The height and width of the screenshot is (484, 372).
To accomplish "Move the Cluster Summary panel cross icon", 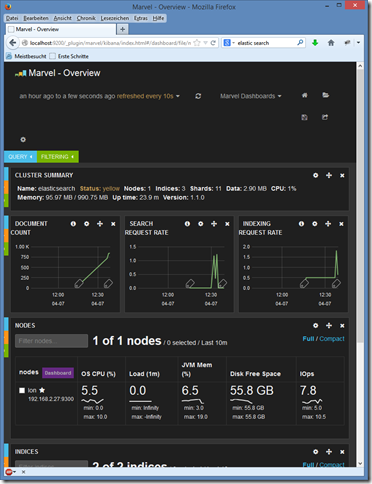I will [329, 175].
